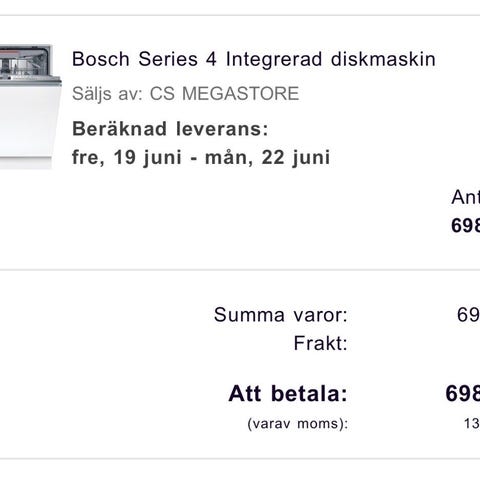Click the "Beräknad leverans:" heading

[x=170, y=129]
